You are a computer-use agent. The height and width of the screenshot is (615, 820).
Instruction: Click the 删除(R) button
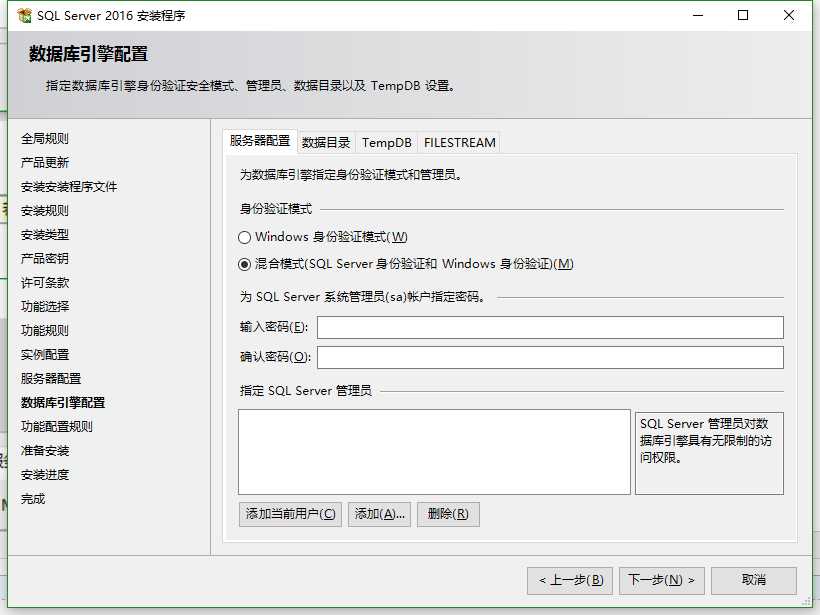448,514
